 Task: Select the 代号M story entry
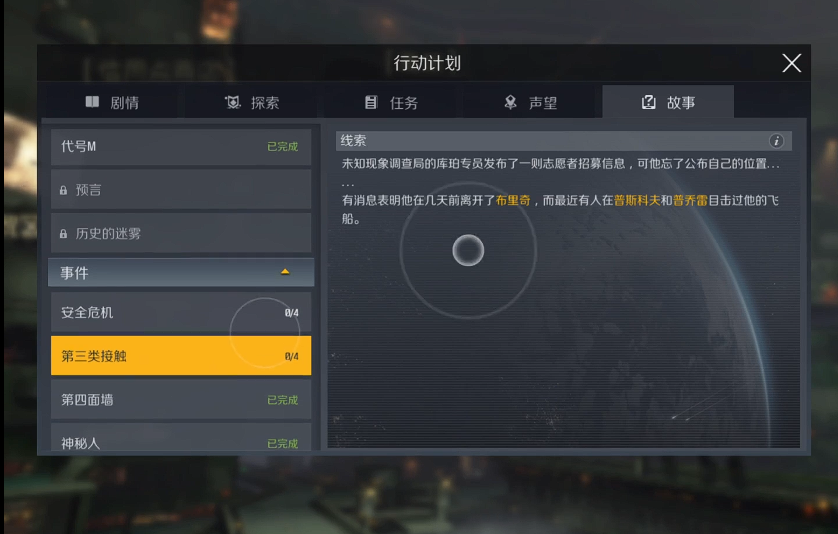(181, 146)
